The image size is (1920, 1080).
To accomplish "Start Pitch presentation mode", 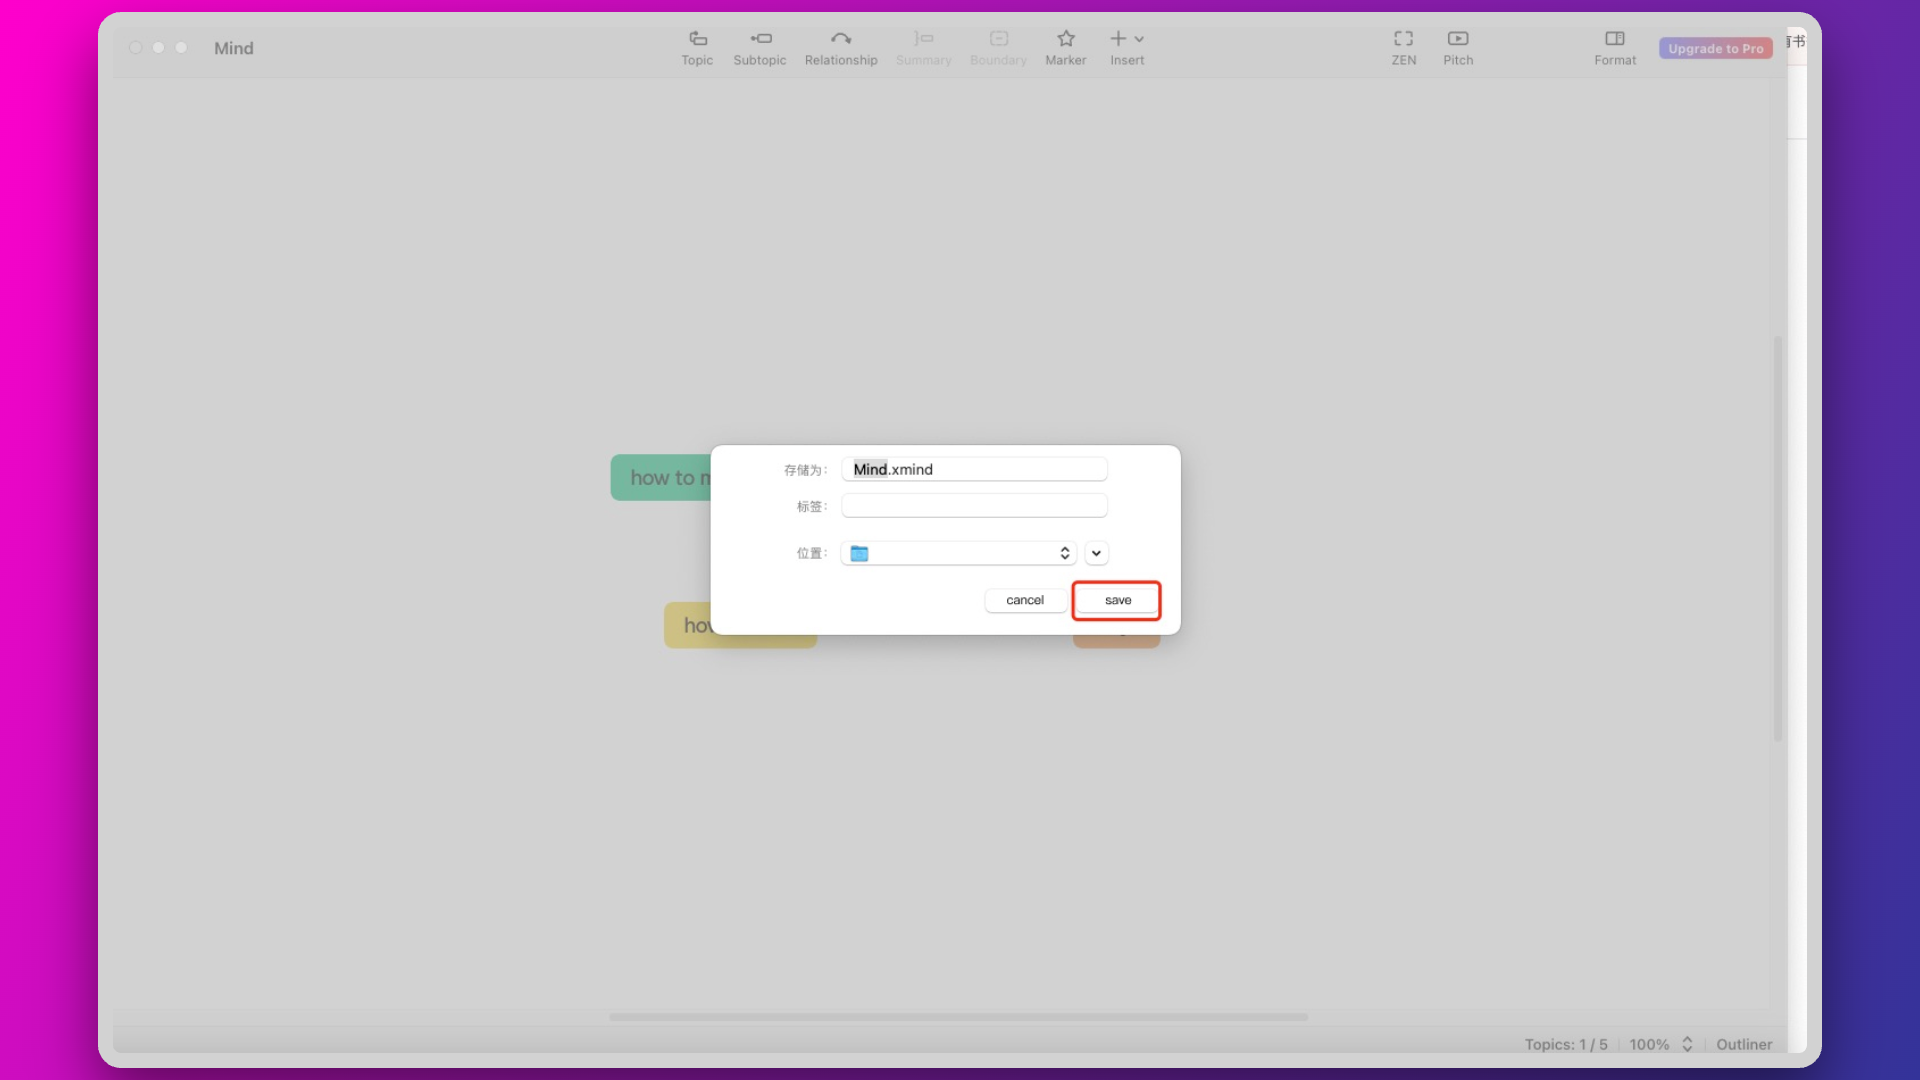I will (x=1458, y=47).
